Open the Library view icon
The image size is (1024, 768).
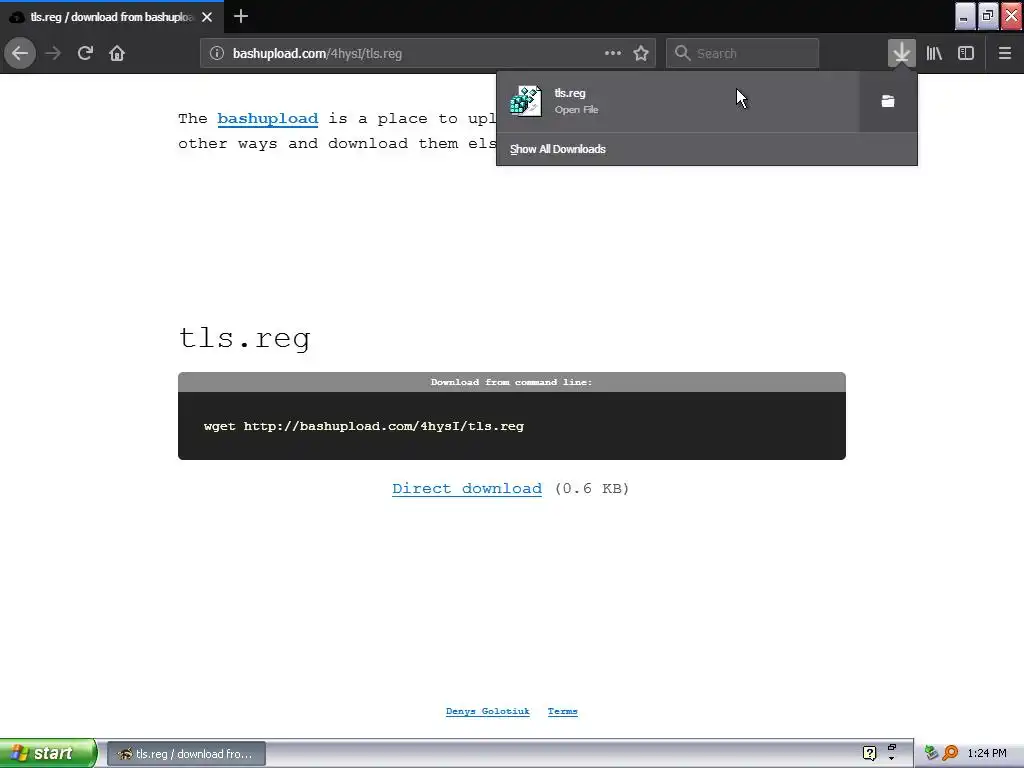(x=934, y=53)
